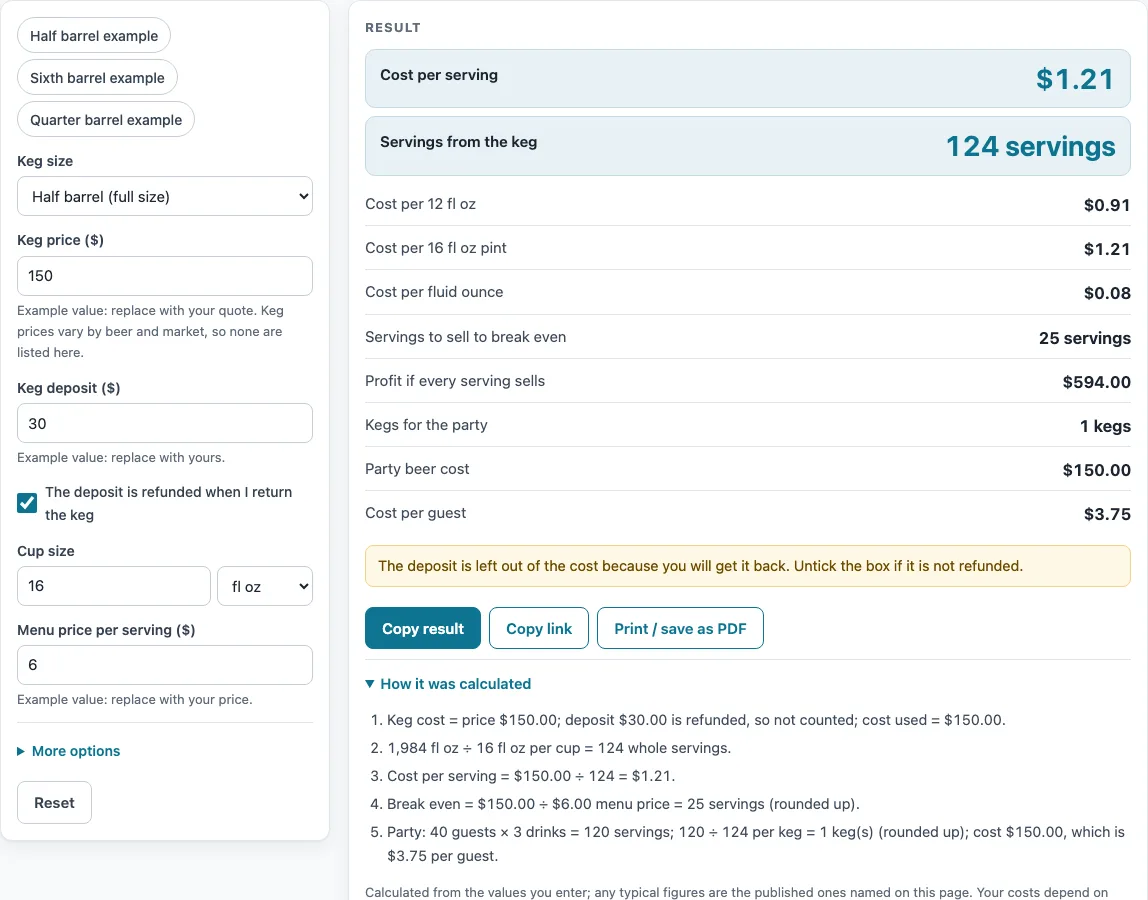Click the RESULT heading
Image resolution: width=1148 pixels, height=900 pixels.
(x=393, y=28)
